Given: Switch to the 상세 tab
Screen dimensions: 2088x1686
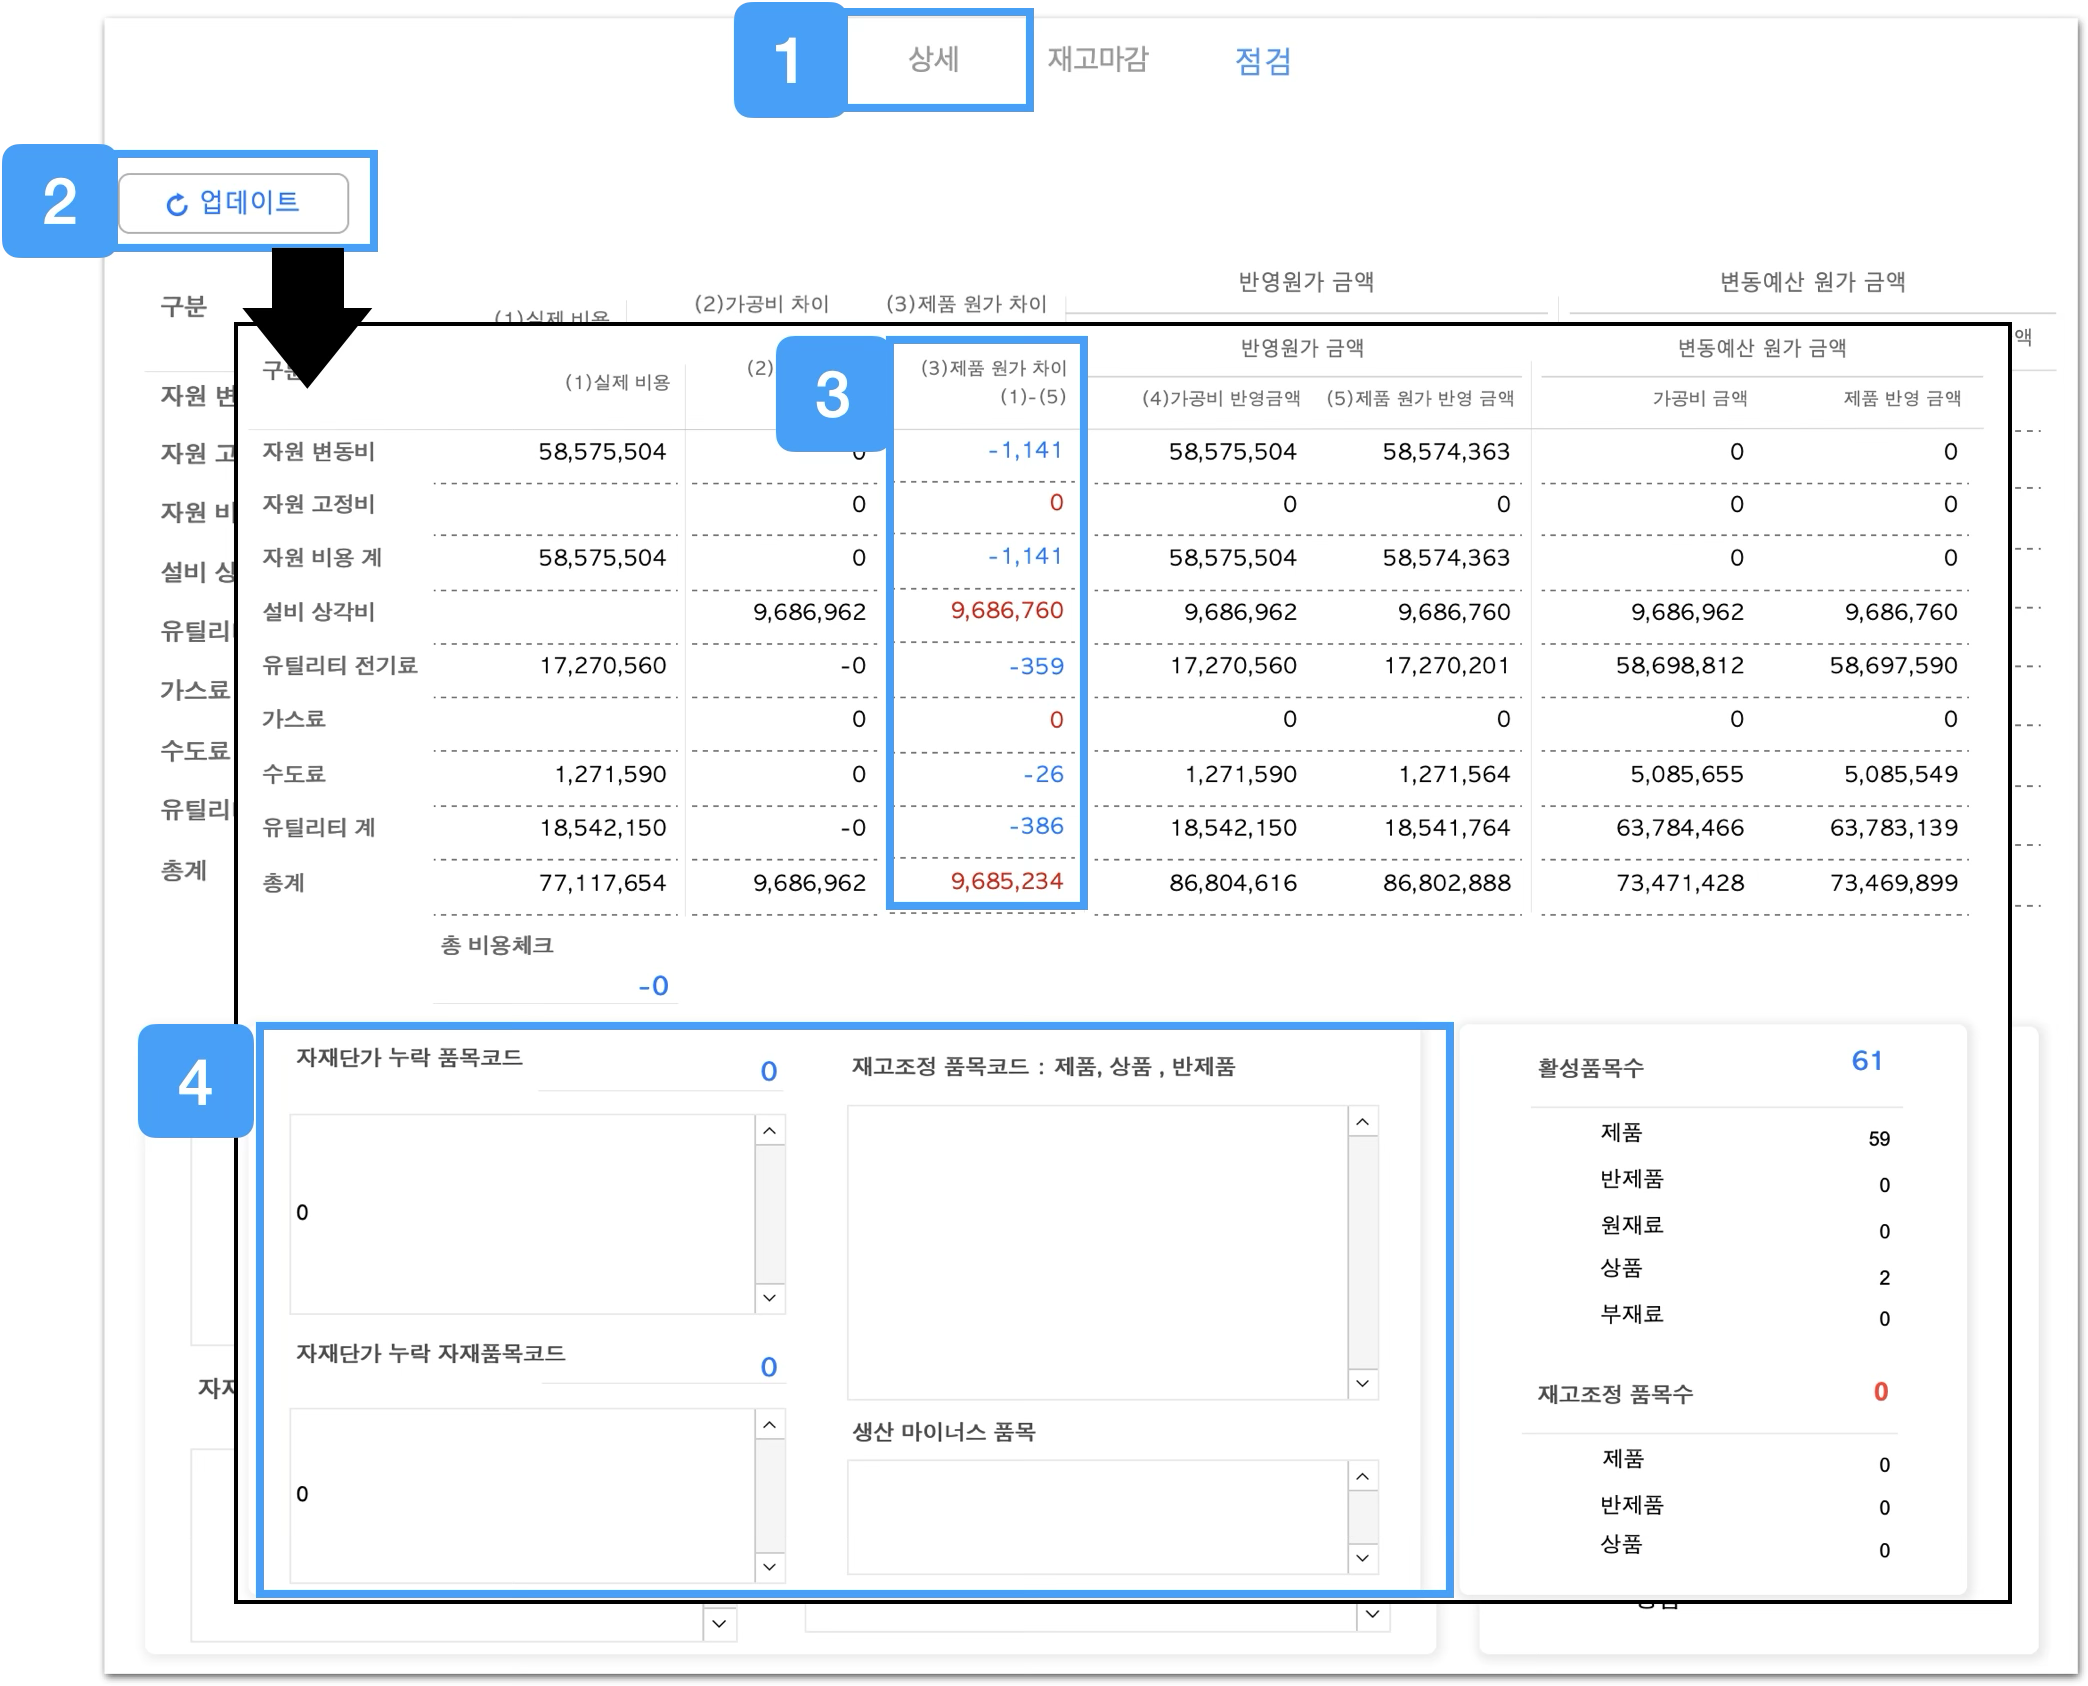Looking at the screenshot, I should click(x=933, y=60).
